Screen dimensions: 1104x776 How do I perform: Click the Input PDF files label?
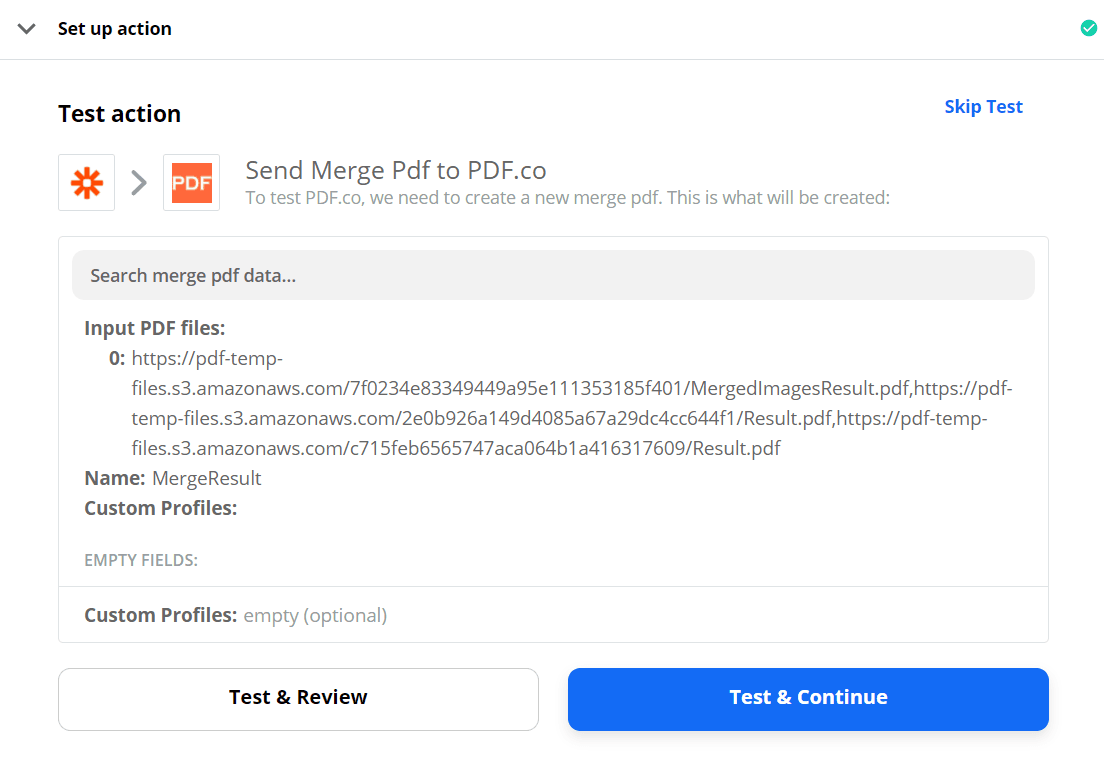point(155,328)
